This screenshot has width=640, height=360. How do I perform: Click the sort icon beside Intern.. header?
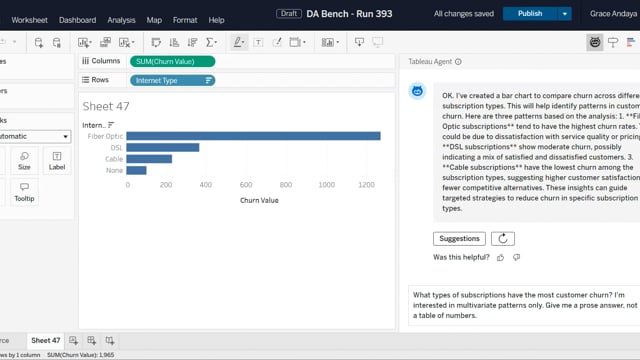coord(111,125)
